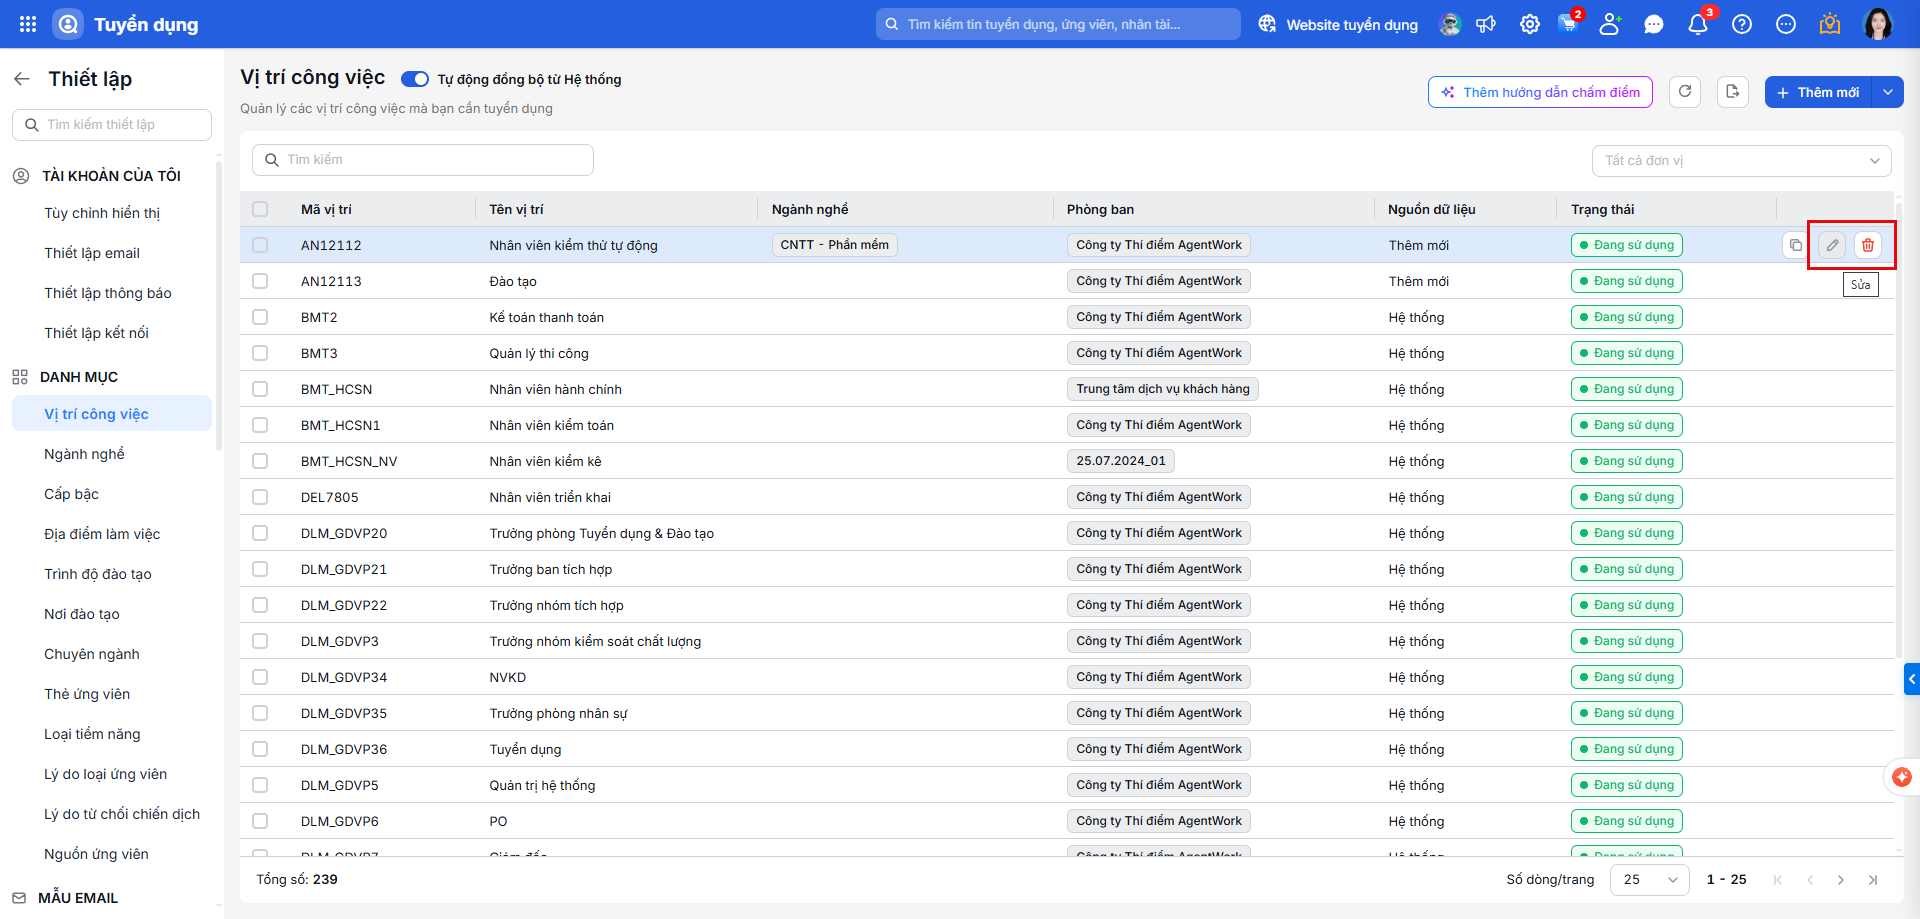
Task: Select 'Thiết lập email' sidebar item
Action: 92,253
